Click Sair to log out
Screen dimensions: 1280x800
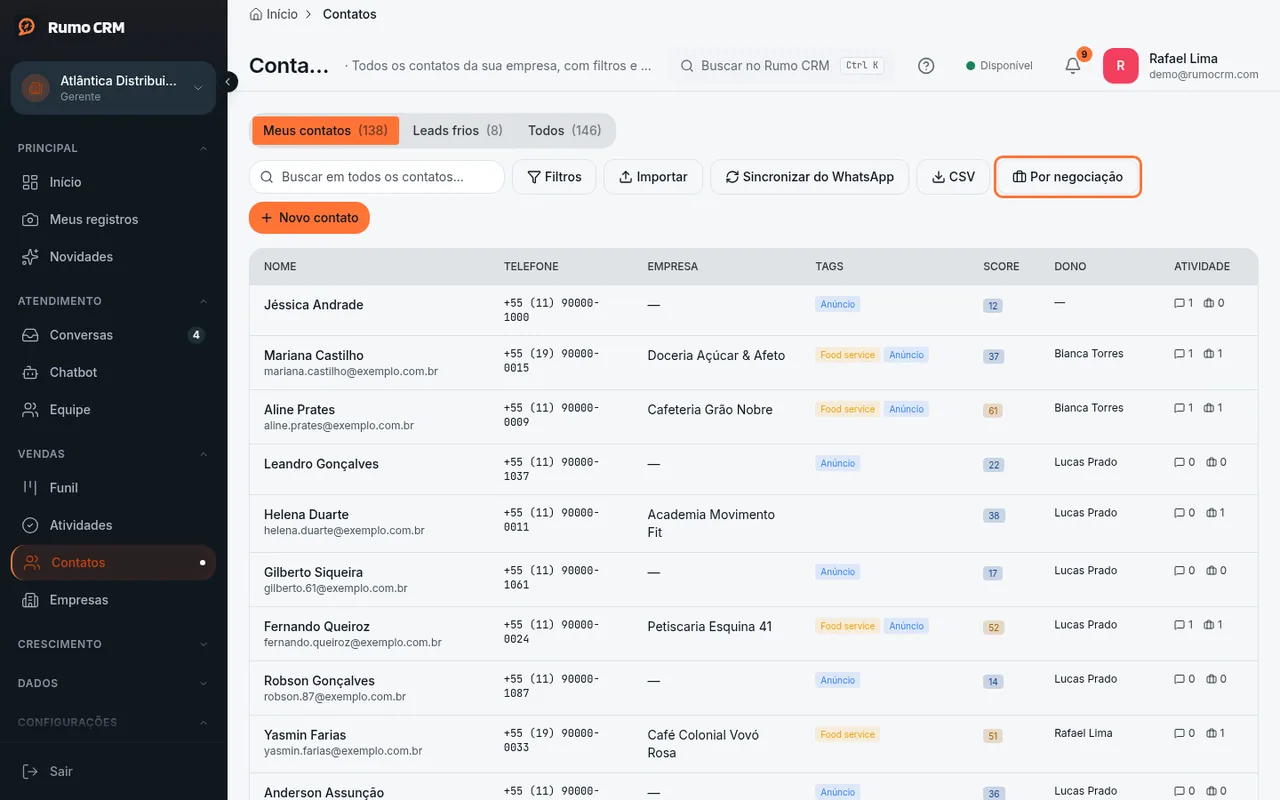(x=113, y=771)
